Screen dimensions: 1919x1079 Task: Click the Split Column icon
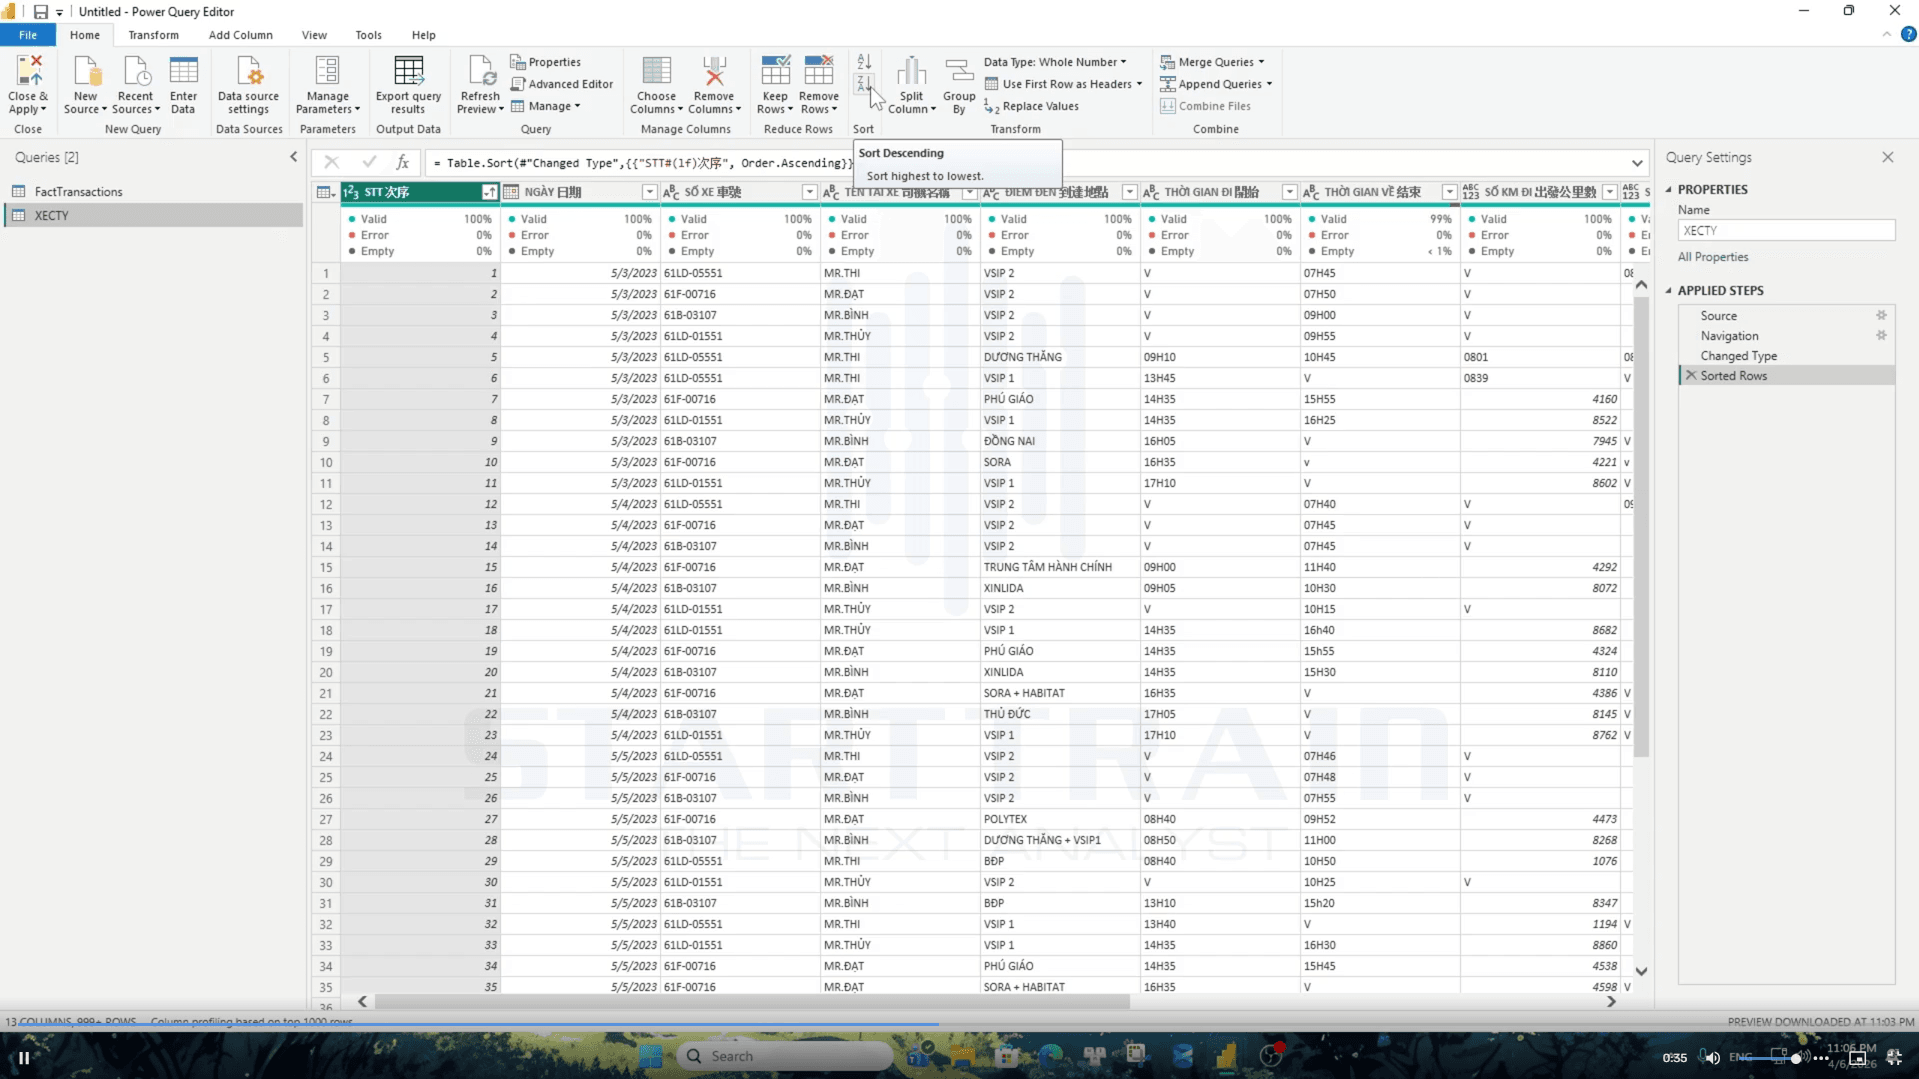click(911, 71)
